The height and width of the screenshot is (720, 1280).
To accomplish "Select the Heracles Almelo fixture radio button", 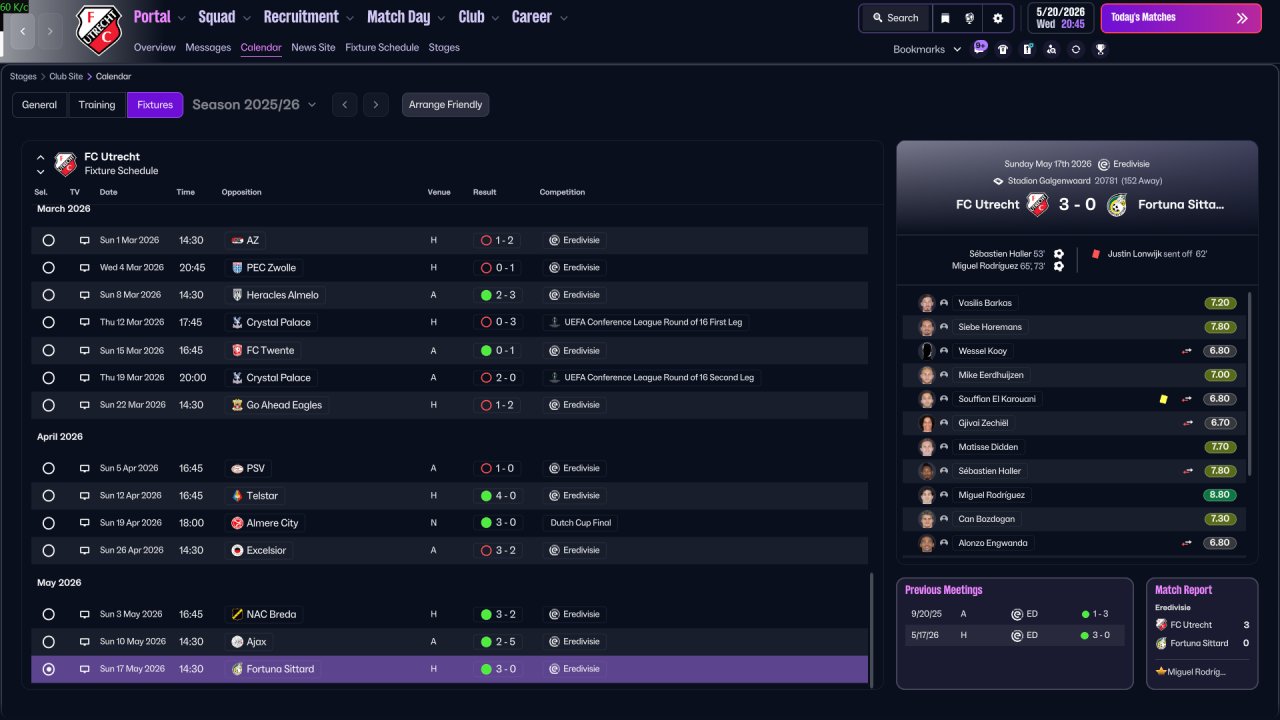I will (x=48, y=295).
